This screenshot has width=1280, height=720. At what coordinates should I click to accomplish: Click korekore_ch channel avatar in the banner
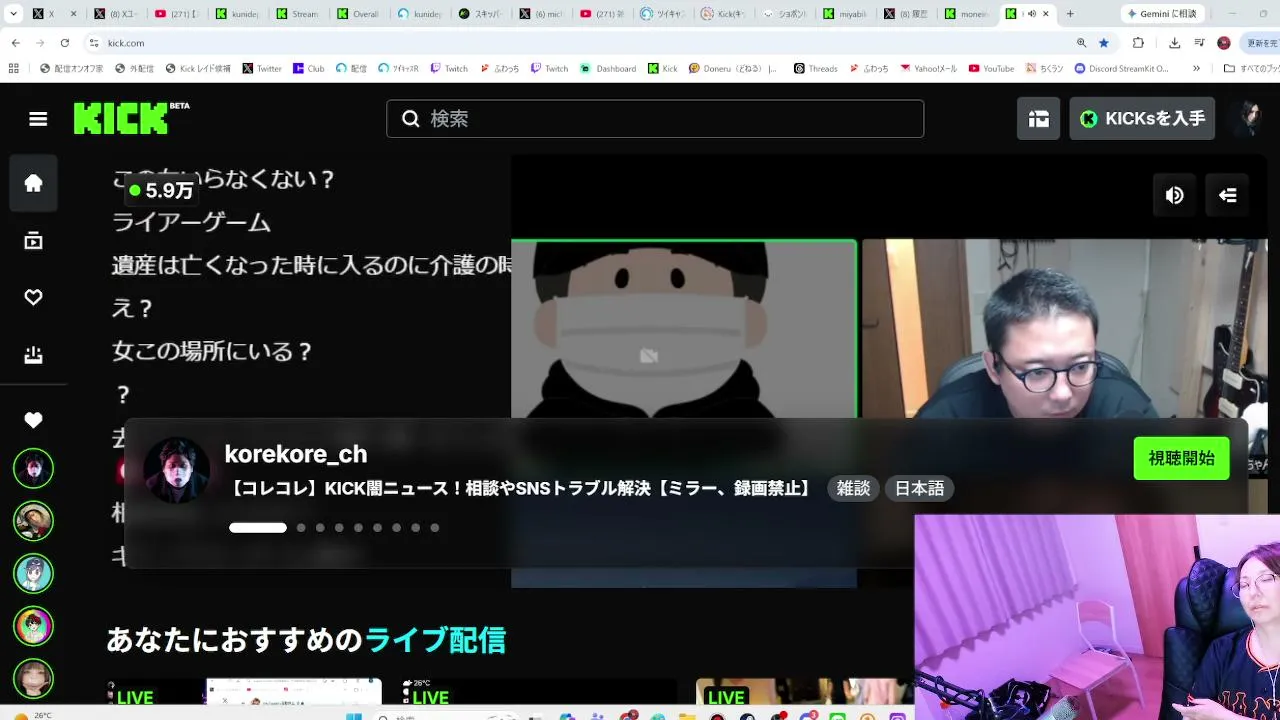[177, 470]
